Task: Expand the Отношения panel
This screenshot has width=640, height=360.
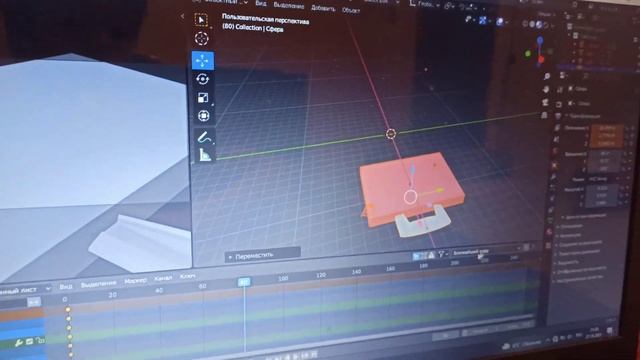Action: (571, 226)
